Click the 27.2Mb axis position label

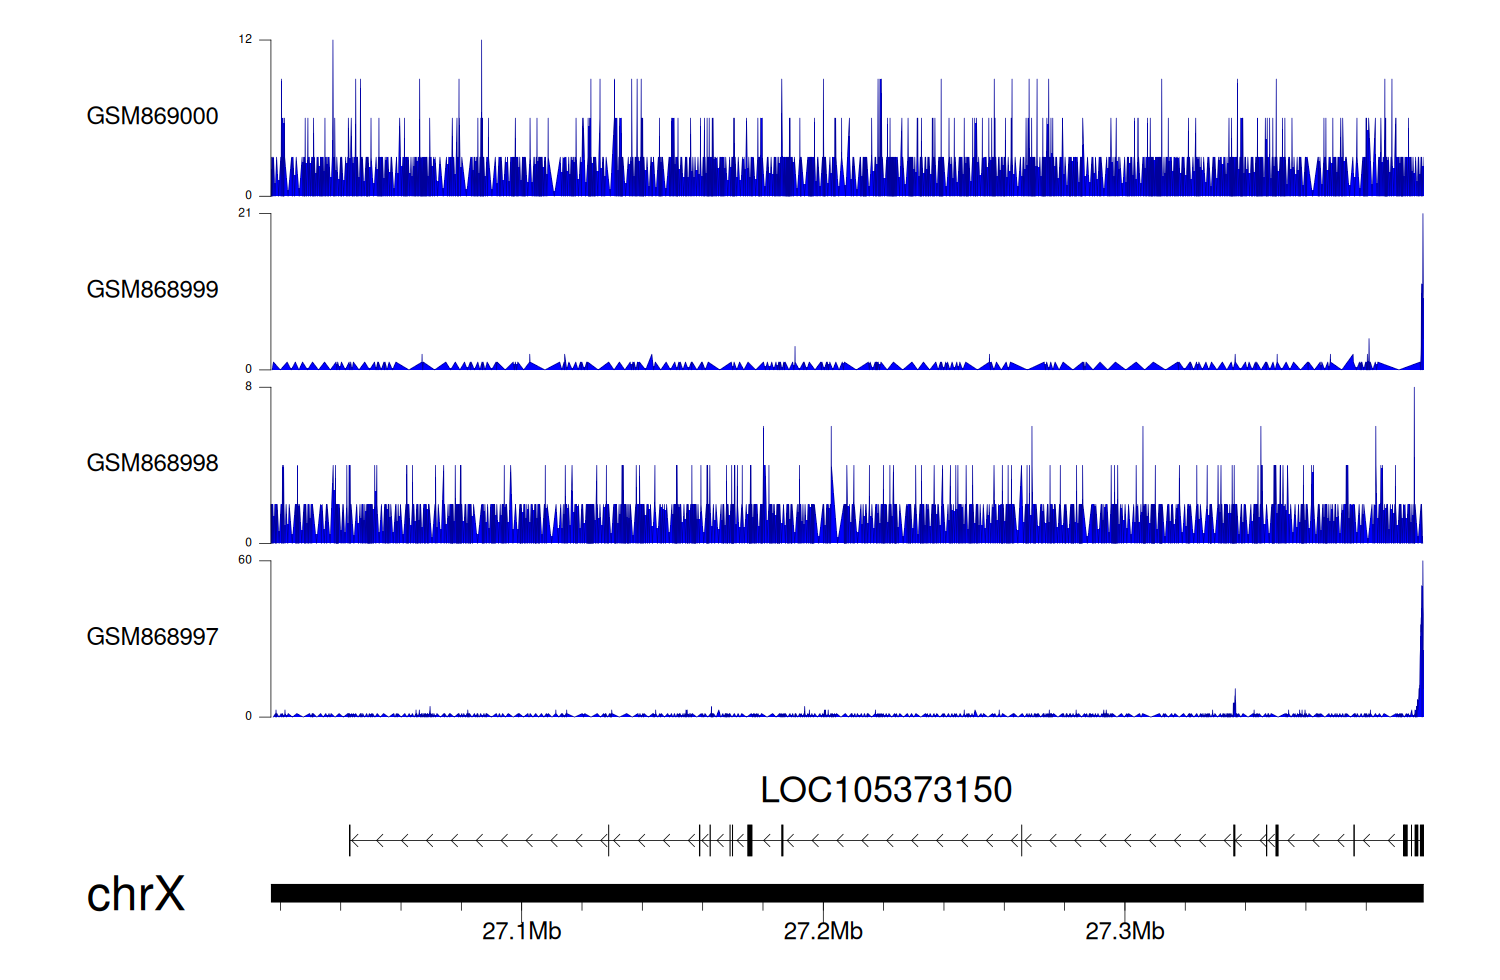(x=823, y=931)
